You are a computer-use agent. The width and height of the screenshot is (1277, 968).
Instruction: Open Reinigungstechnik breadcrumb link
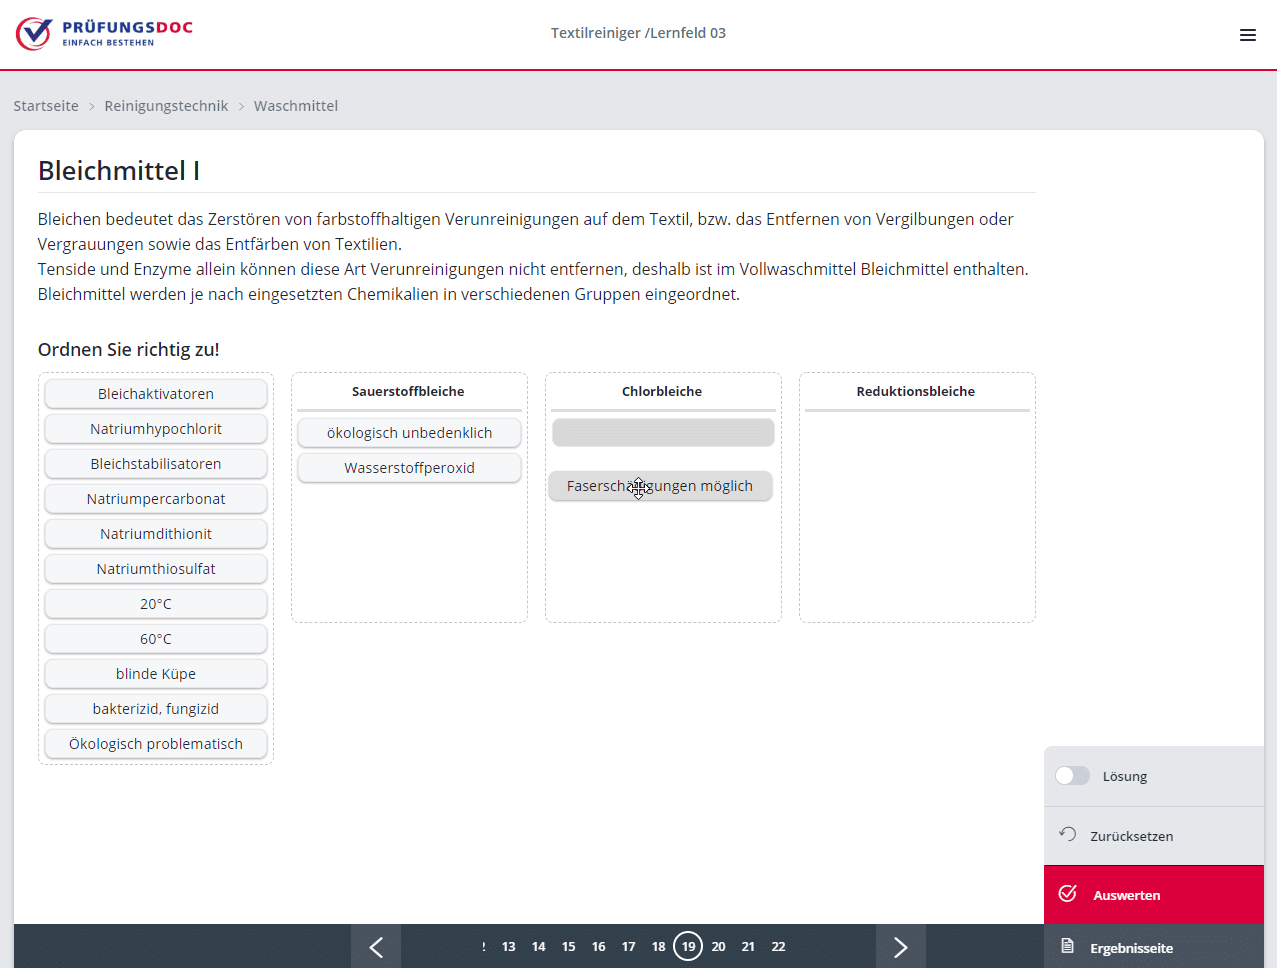point(166,106)
